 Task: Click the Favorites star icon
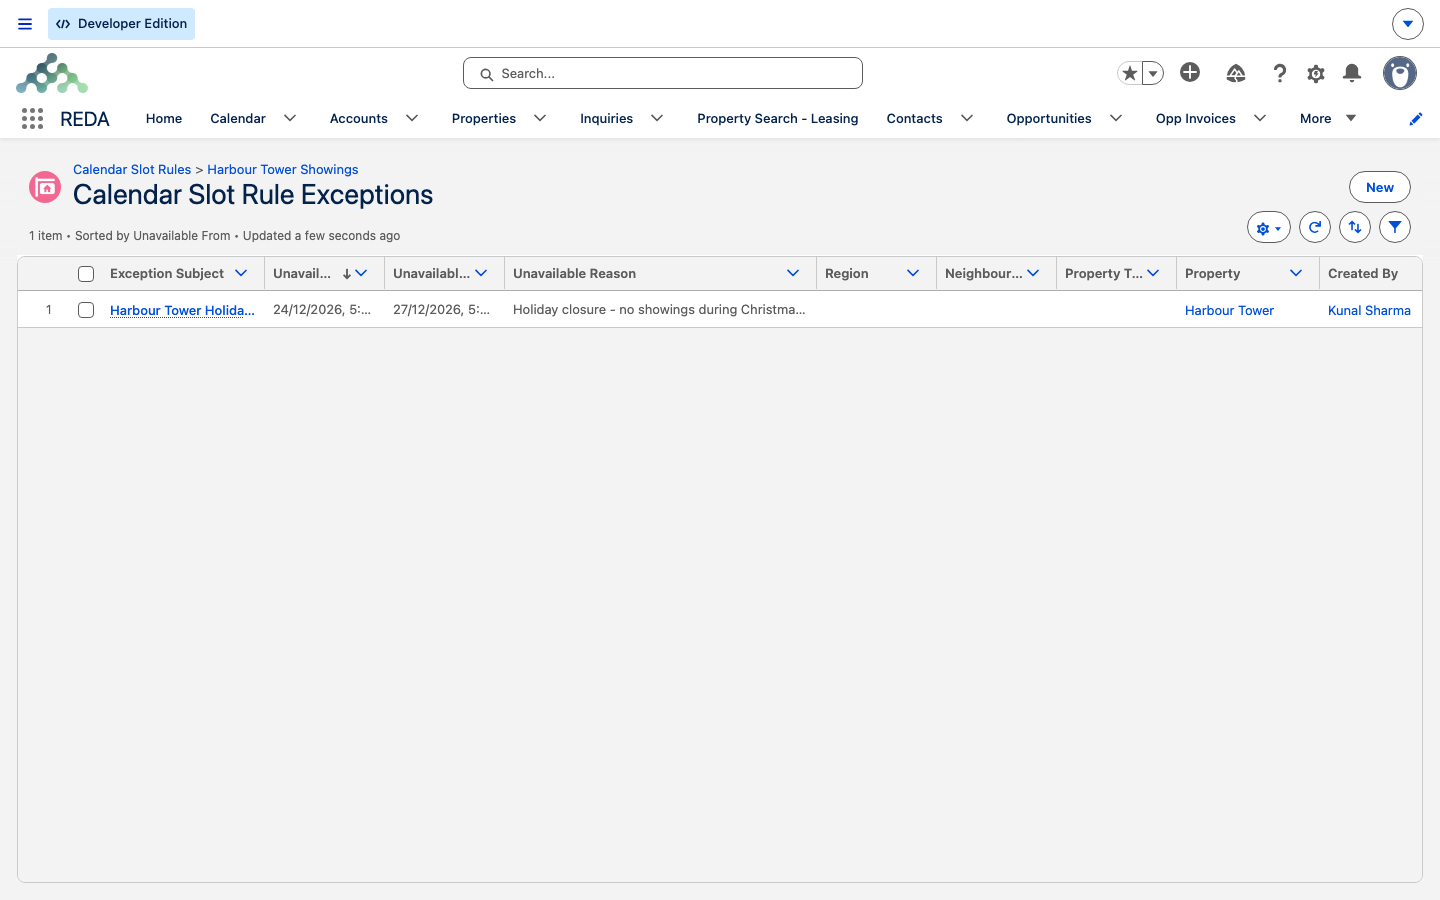(1130, 73)
